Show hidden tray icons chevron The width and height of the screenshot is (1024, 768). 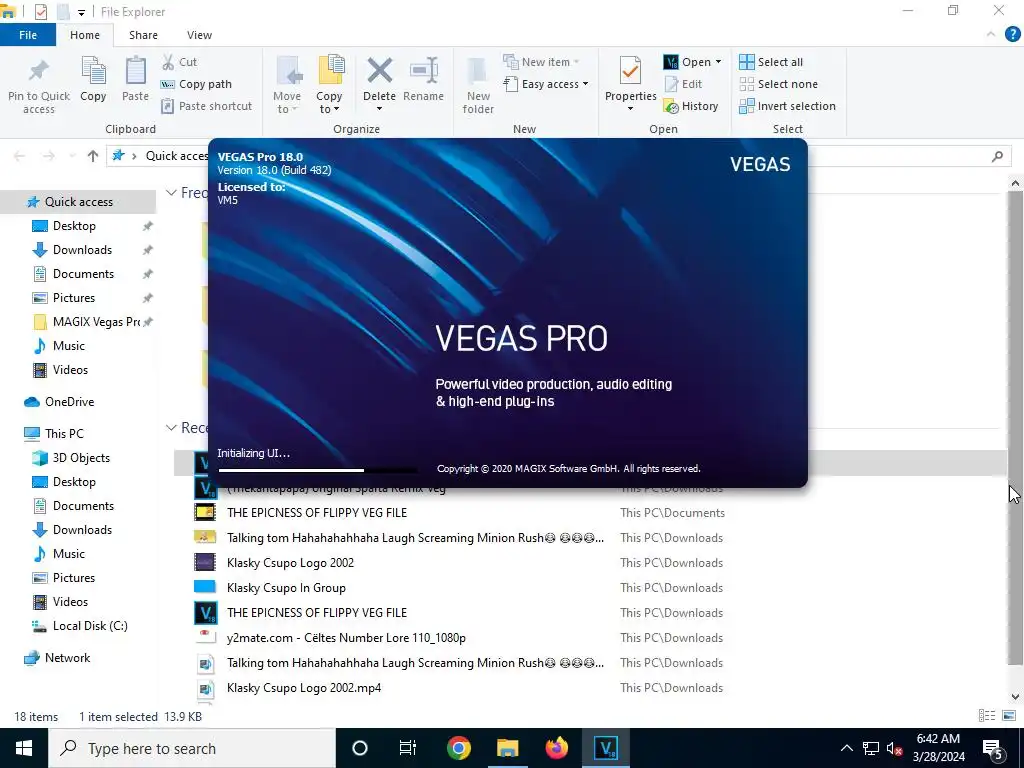tap(846, 748)
